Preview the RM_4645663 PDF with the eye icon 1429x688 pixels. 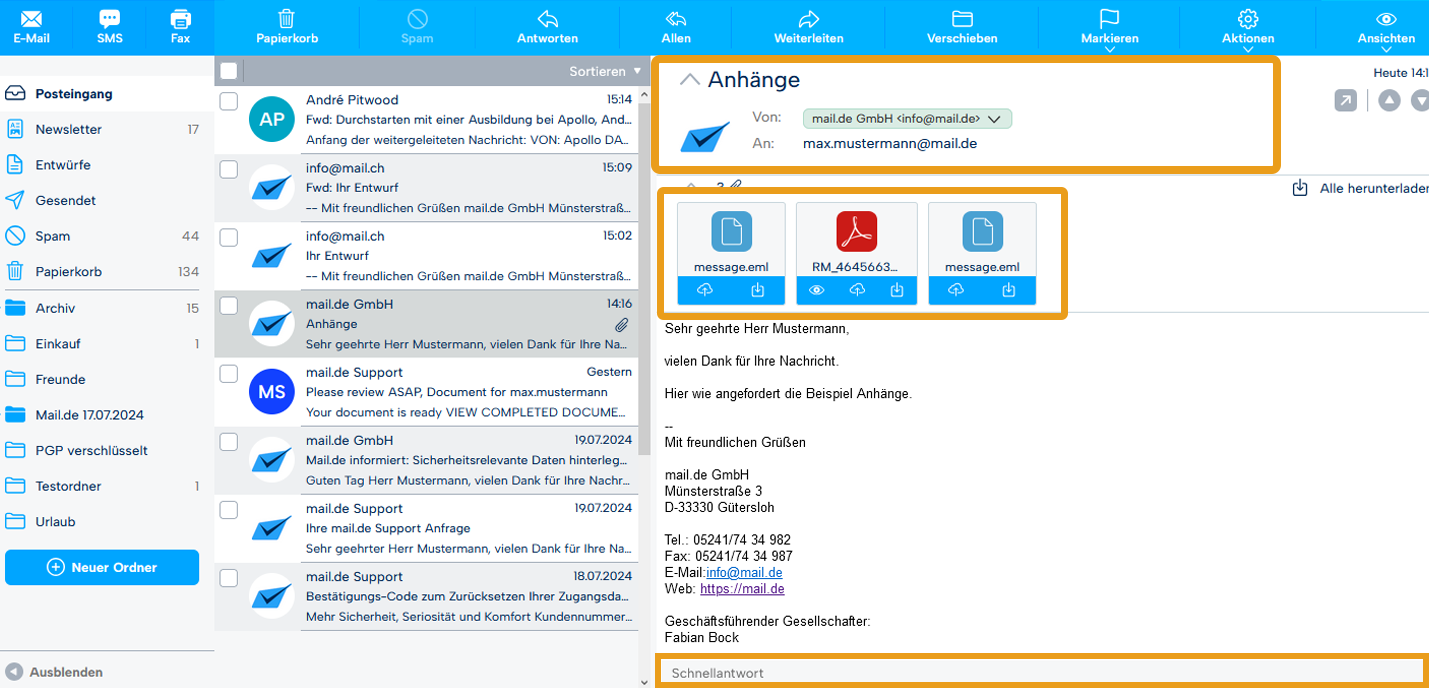(817, 290)
